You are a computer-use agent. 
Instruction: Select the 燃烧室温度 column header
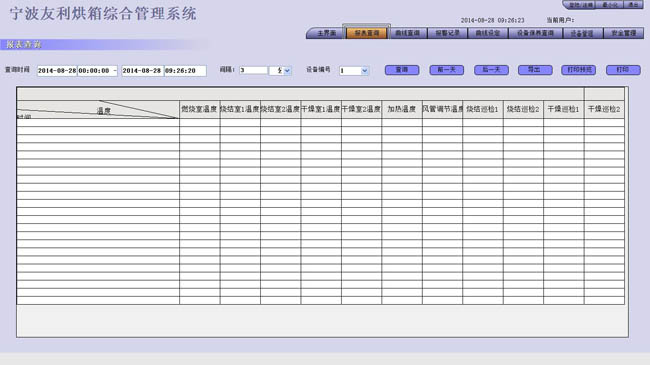(x=199, y=110)
